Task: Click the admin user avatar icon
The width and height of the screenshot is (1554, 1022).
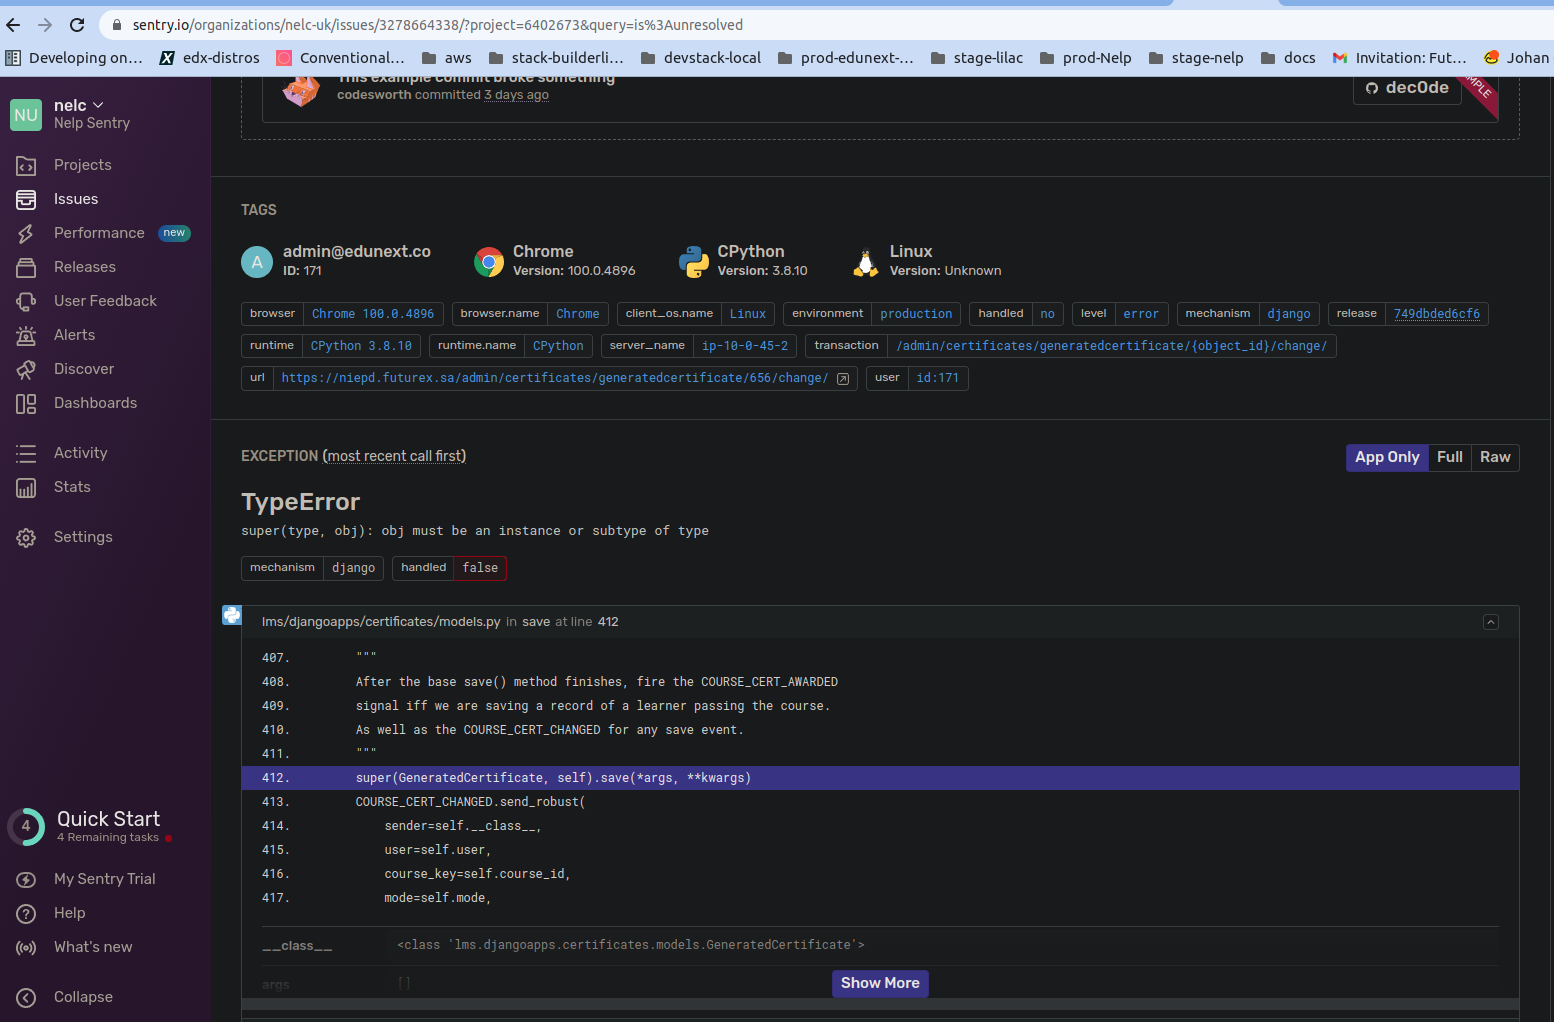Action: click(x=257, y=262)
